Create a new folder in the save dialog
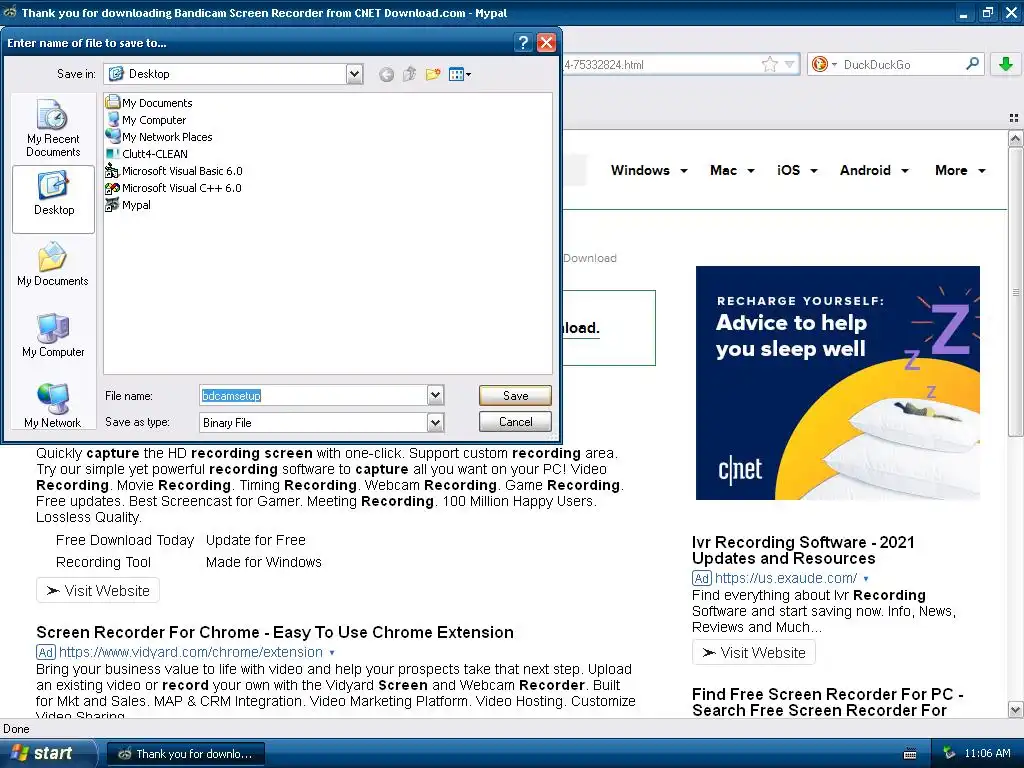Screen dimensions: 1024x768 click(432, 74)
